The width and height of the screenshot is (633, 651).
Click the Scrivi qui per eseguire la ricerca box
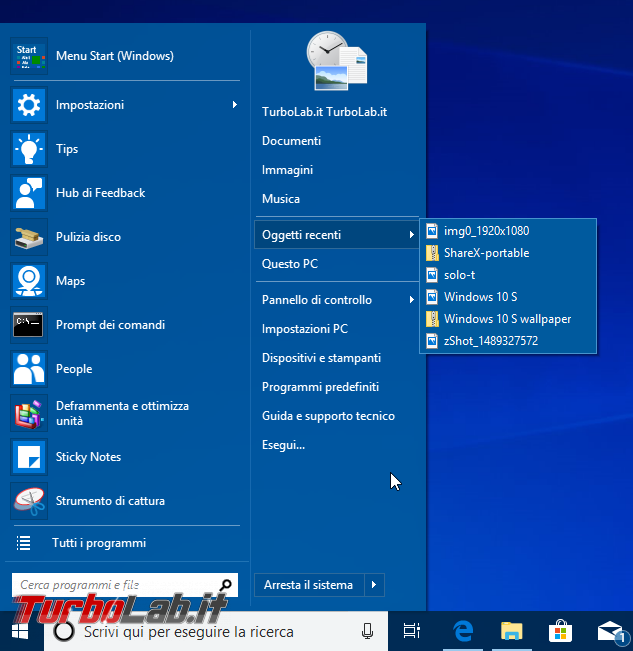click(216, 631)
